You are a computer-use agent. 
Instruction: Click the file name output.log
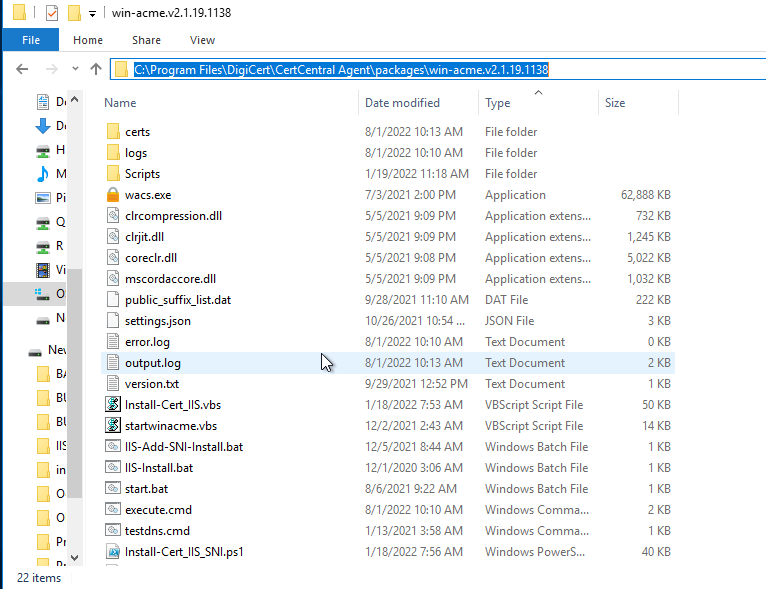153,363
